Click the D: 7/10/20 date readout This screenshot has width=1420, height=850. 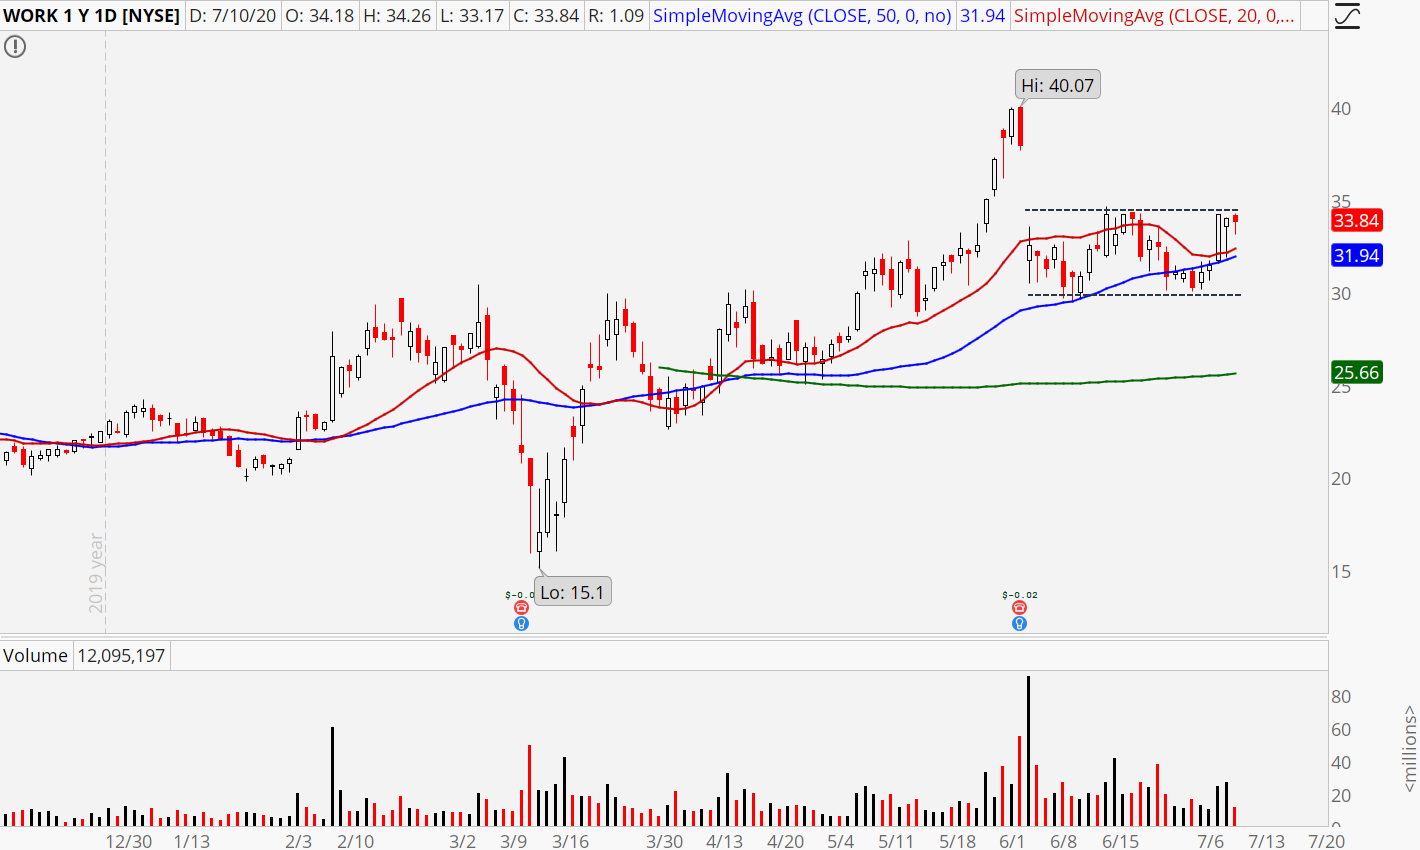coord(233,16)
